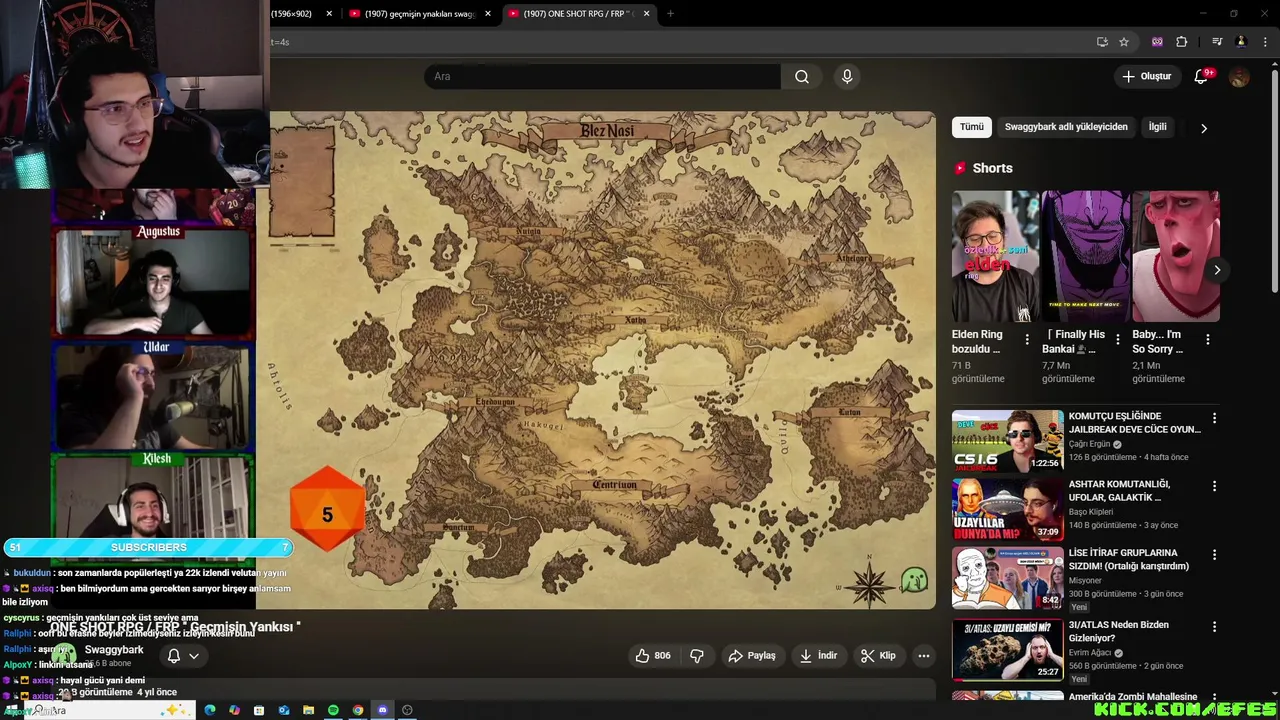1280x720 pixels.
Task: Select the Tümü filter chip
Action: [x=972, y=127]
